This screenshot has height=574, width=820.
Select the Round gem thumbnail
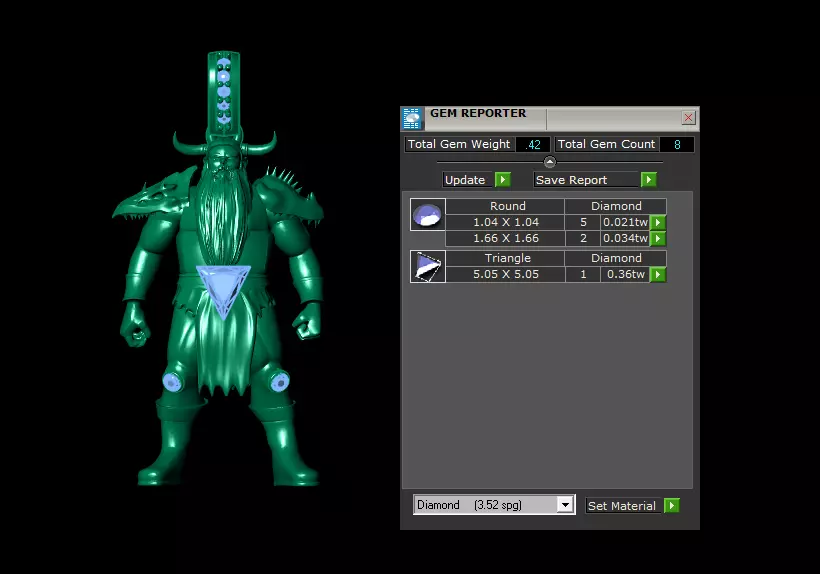tap(428, 214)
